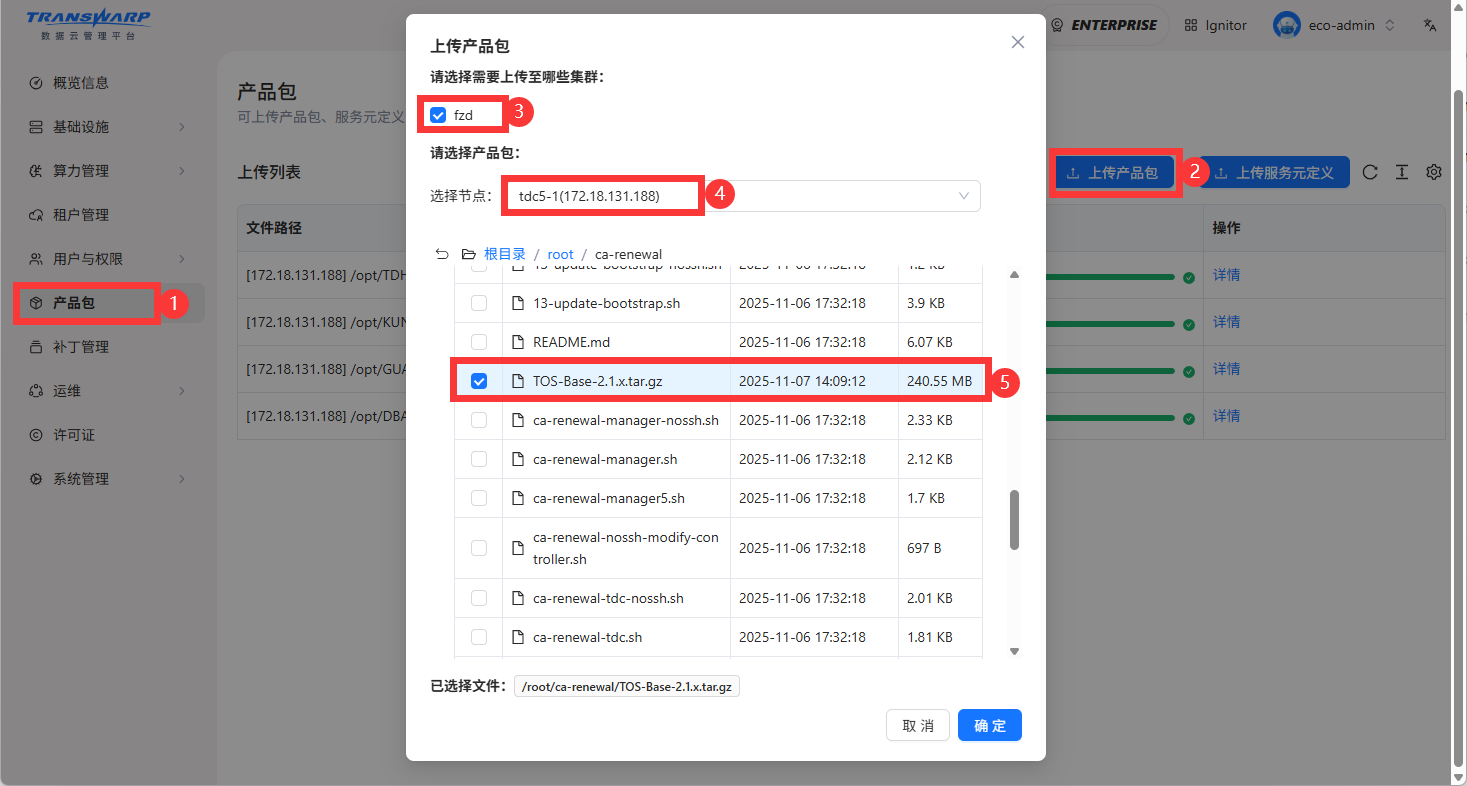
Task: Click the language translation icon
Action: (1430, 25)
